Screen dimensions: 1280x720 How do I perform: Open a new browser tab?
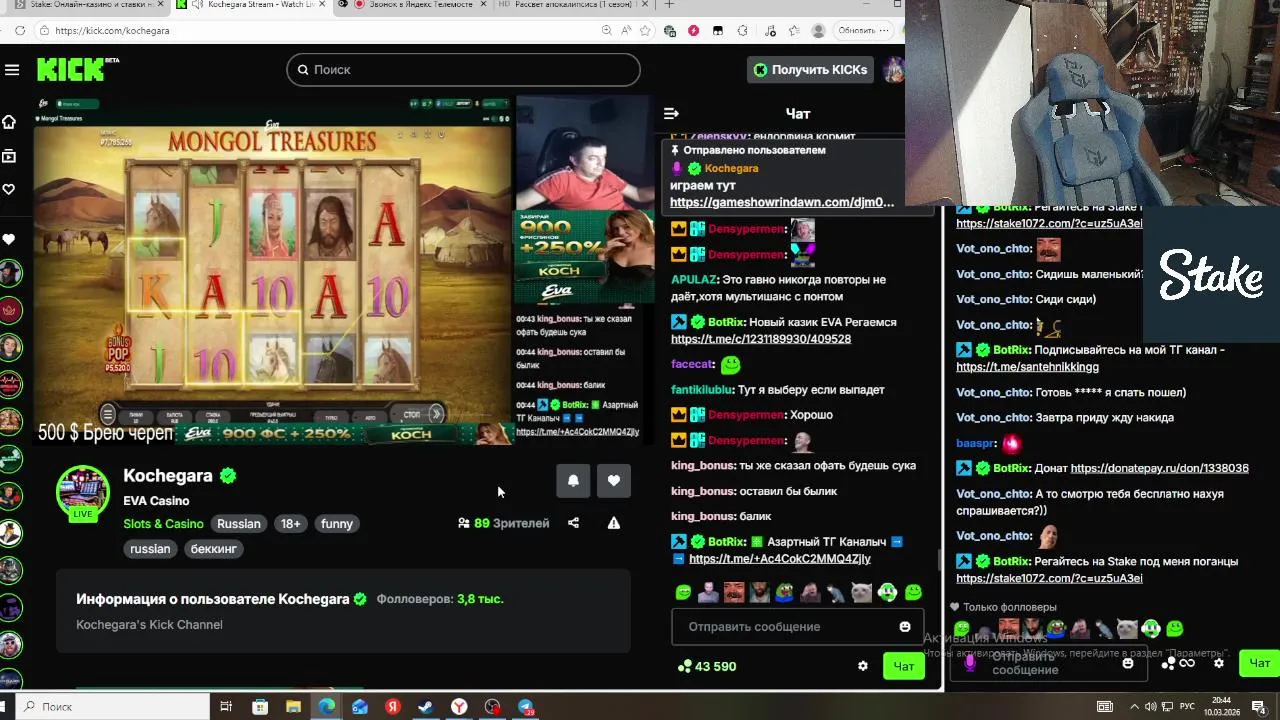click(670, 5)
